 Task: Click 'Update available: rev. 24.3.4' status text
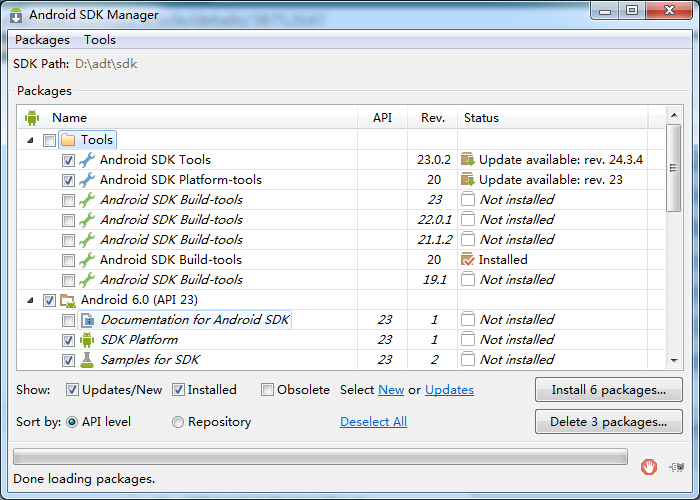561,160
